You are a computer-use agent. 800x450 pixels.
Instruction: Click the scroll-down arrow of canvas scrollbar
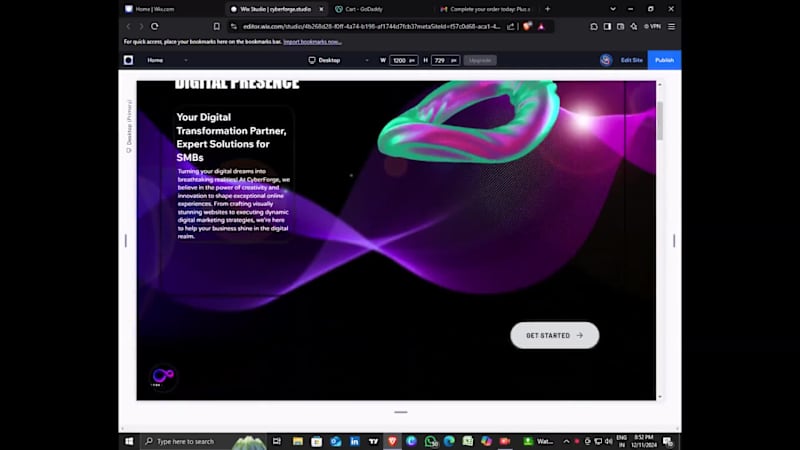click(660, 396)
